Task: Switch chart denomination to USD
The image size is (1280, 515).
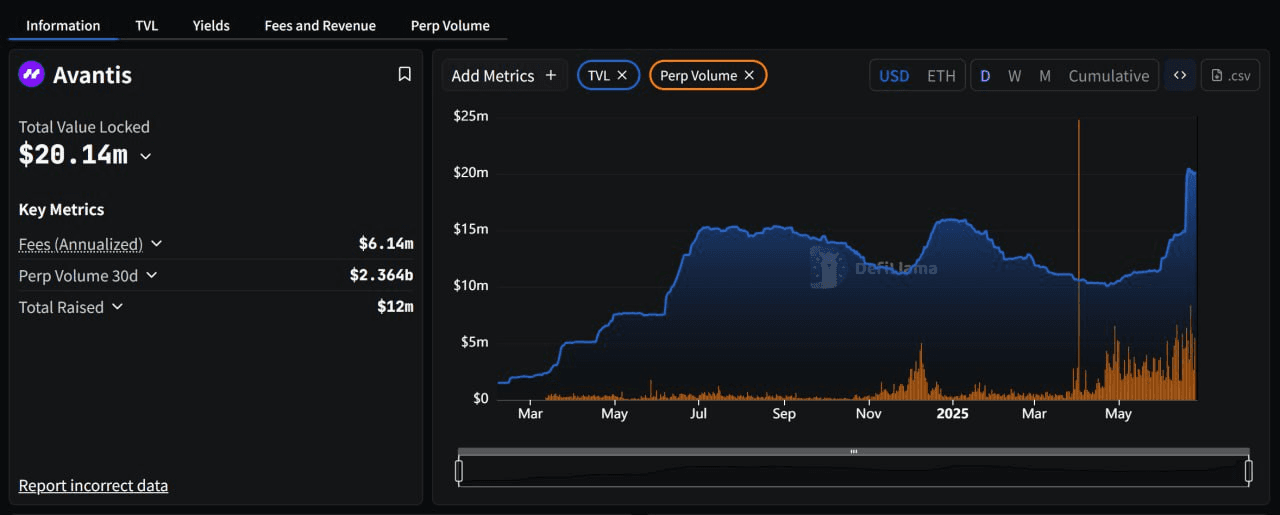Action: click(x=894, y=75)
